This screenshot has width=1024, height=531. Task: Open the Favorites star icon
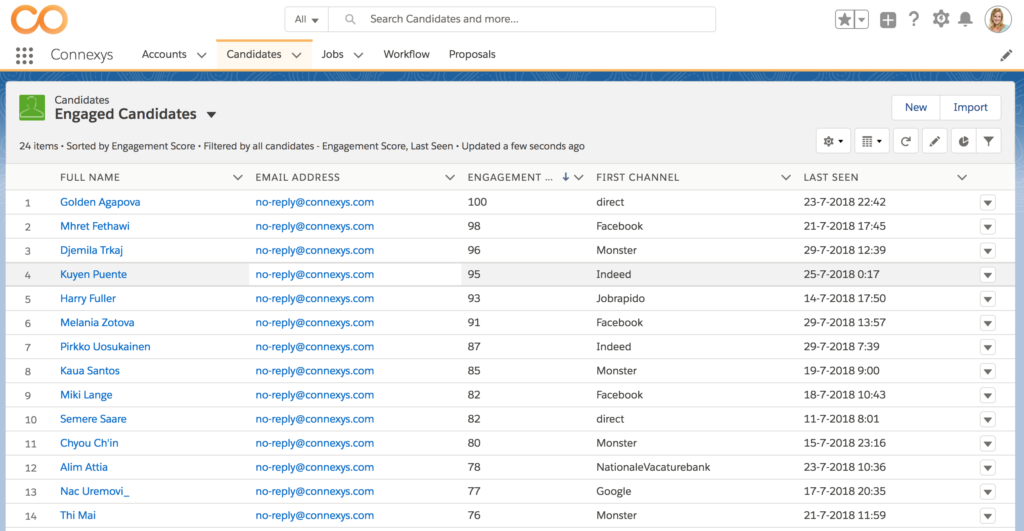click(x=844, y=20)
